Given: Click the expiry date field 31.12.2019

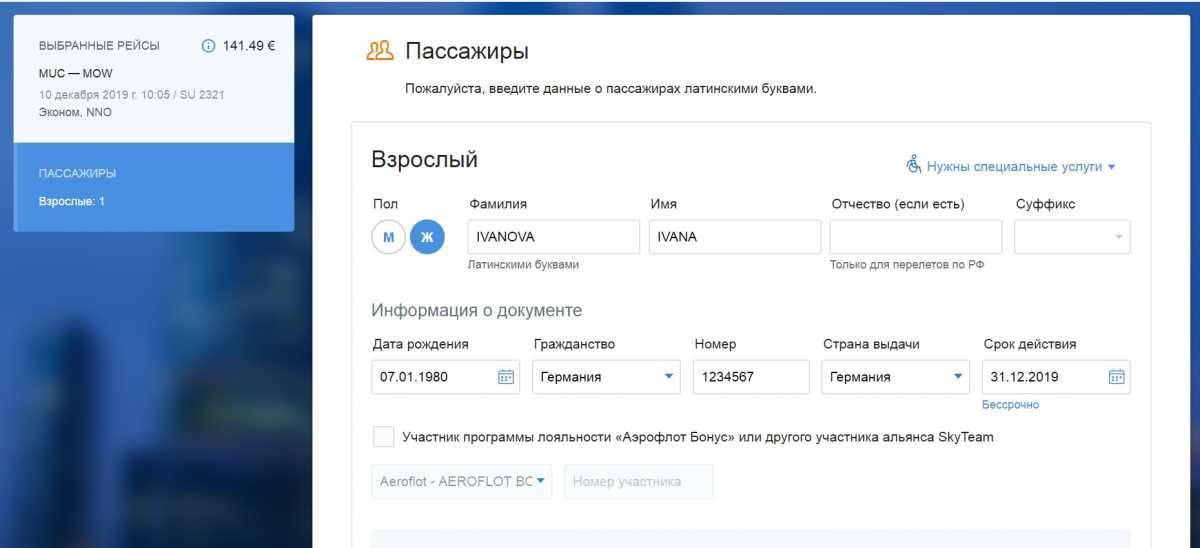Looking at the screenshot, I should (x=1057, y=377).
